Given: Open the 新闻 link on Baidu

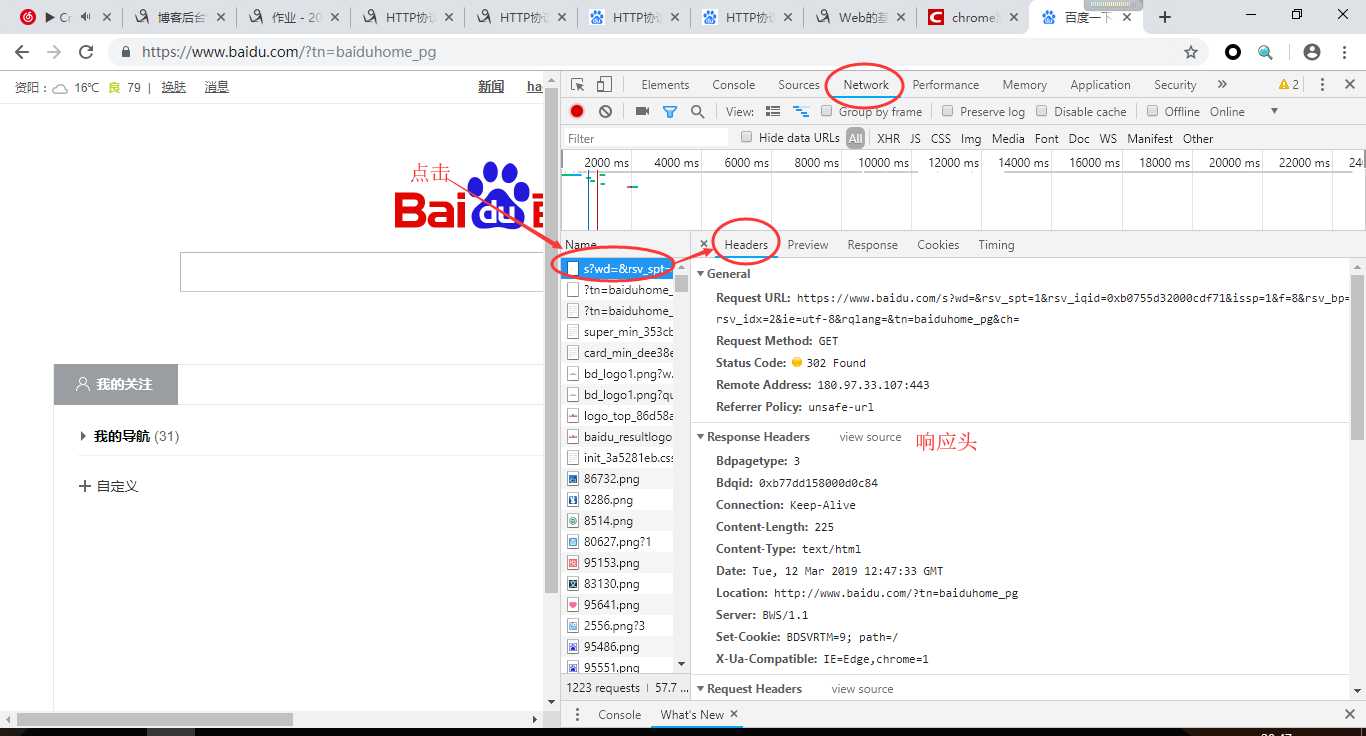Looking at the screenshot, I should pyautogui.click(x=491, y=87).
